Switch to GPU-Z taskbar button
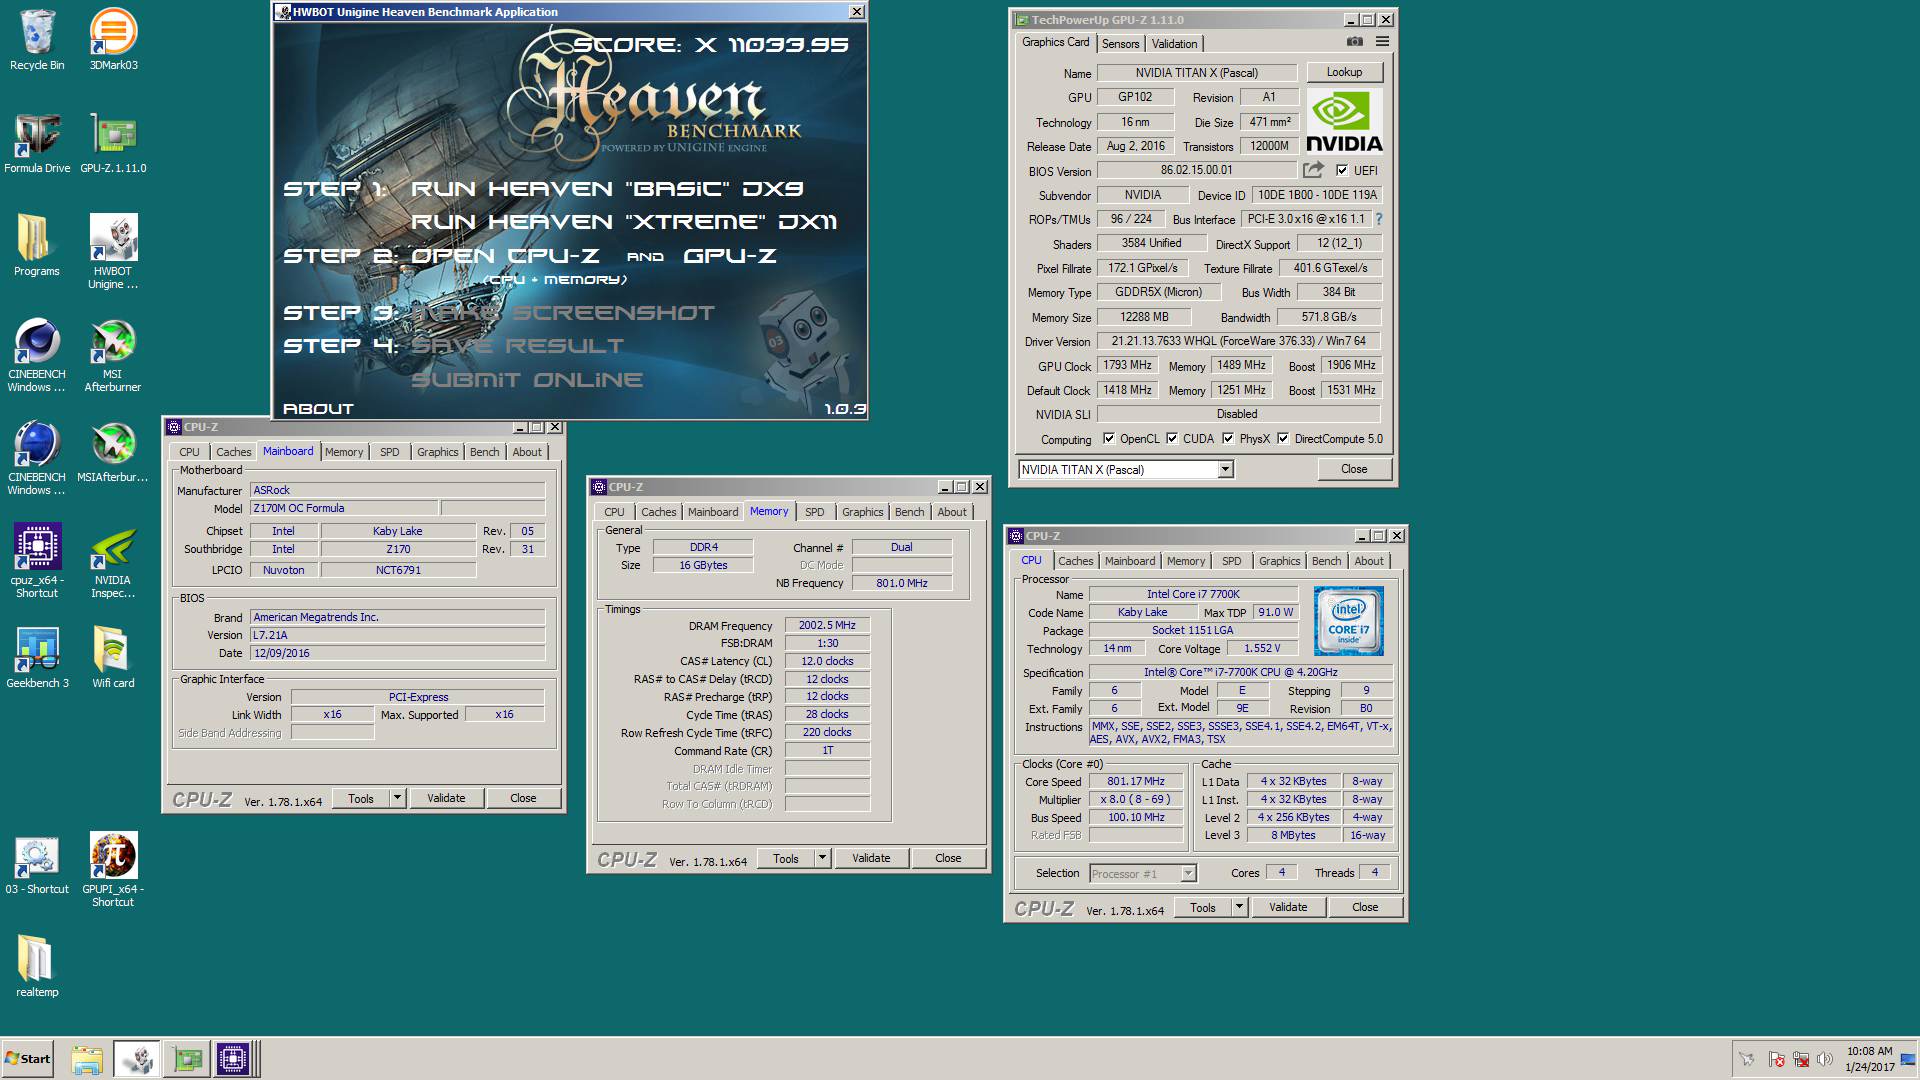Screen dimensions: 1920x1080 (x=187, y=1059)
